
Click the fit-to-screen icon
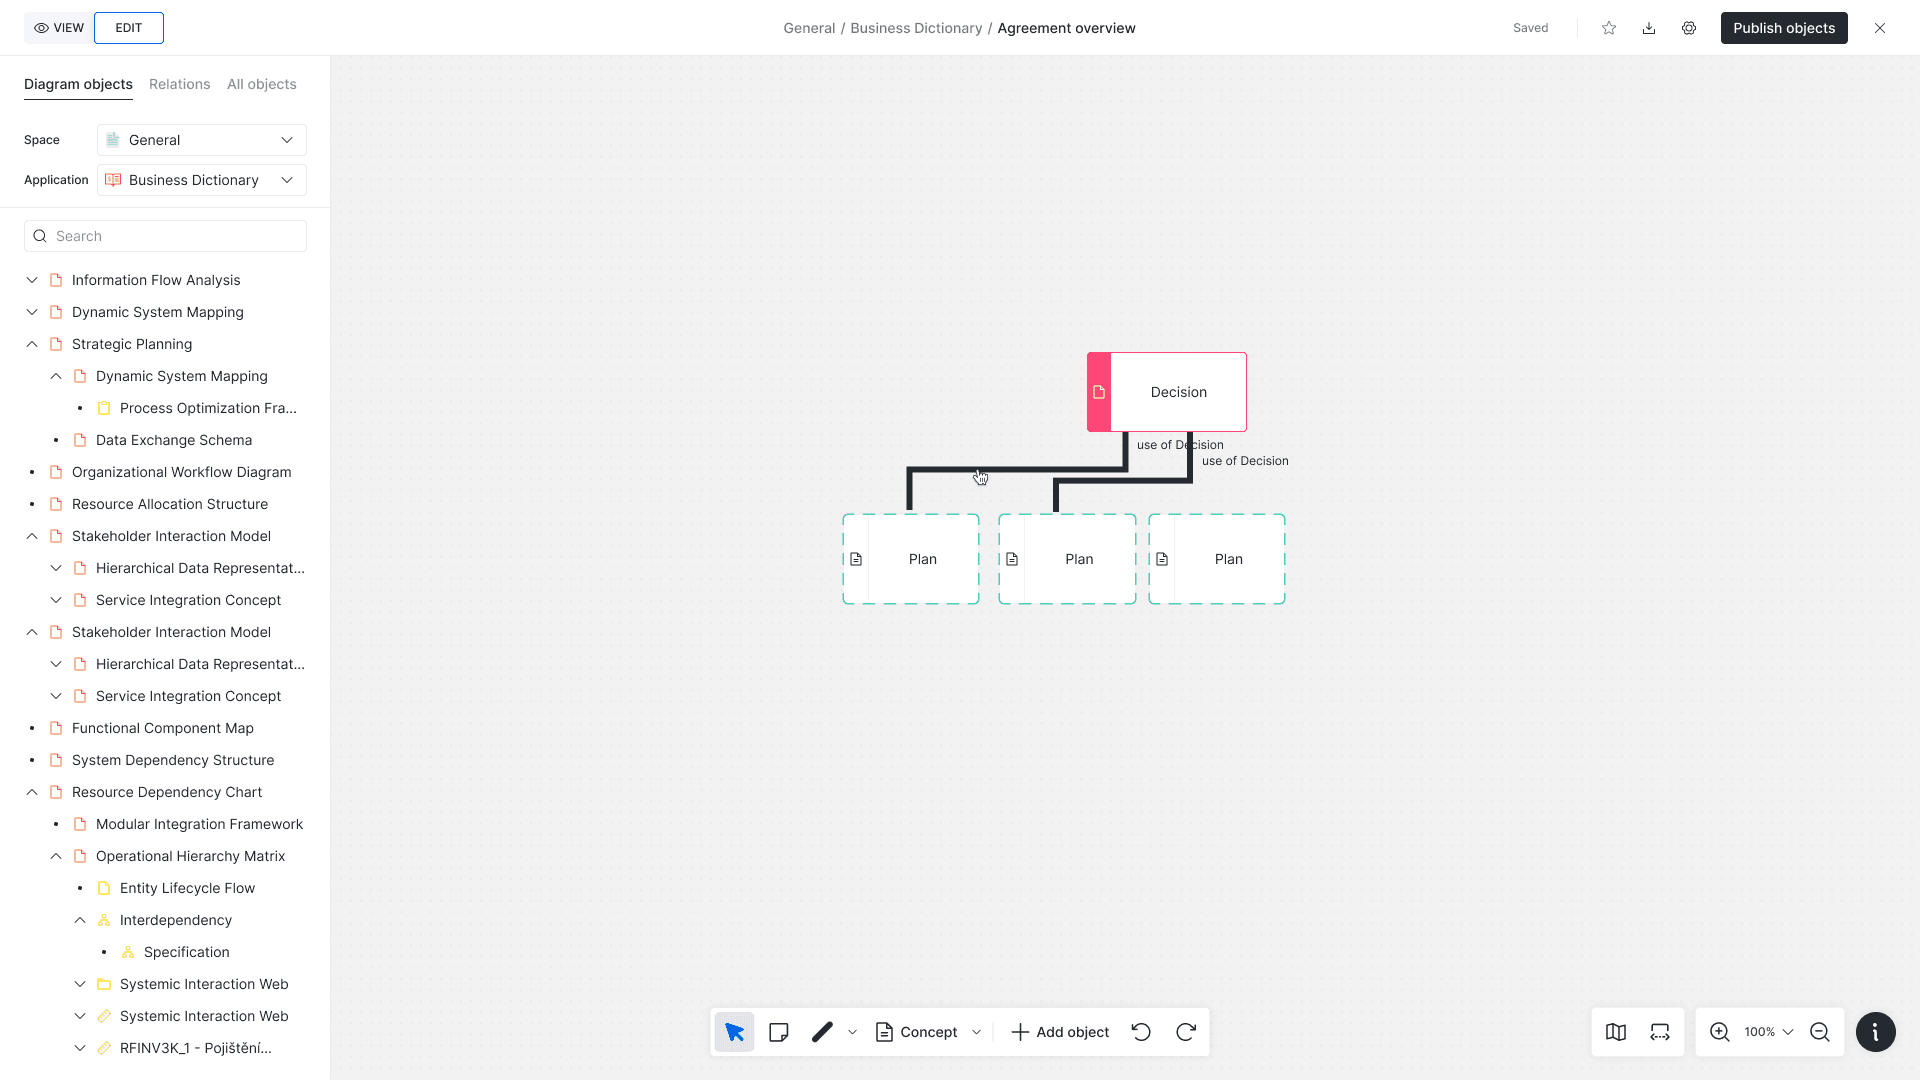[1660, 1032]
